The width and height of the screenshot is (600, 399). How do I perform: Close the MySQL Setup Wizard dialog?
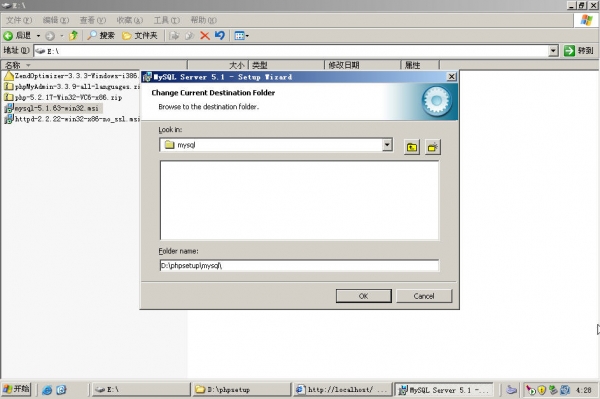[452, 77]
